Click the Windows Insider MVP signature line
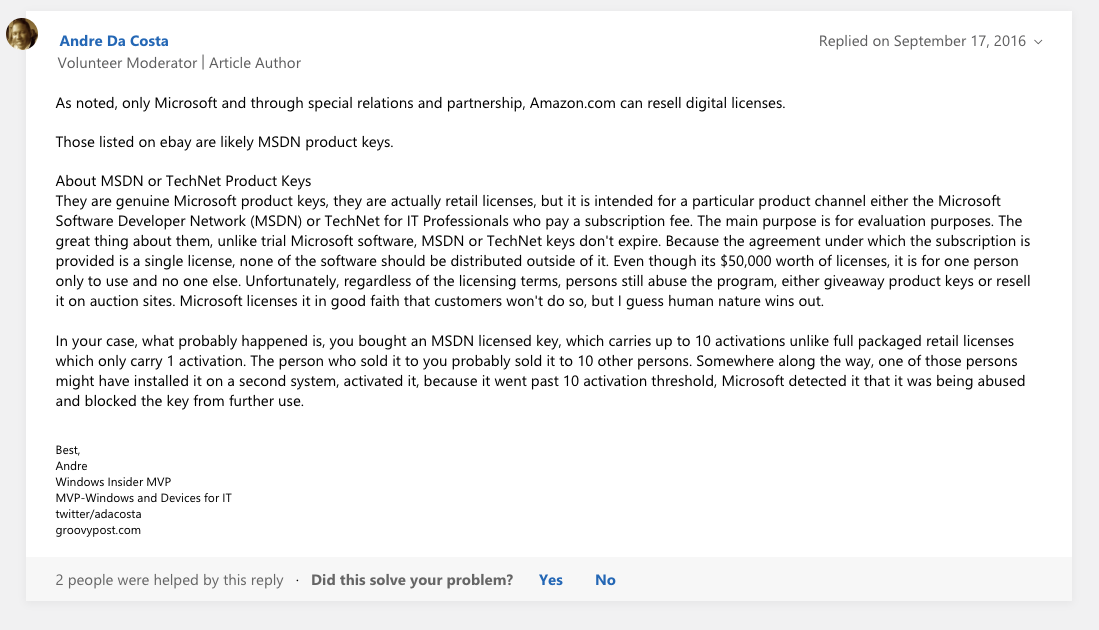The height and width of the screenshot is (630, 1099). point(113,481)
